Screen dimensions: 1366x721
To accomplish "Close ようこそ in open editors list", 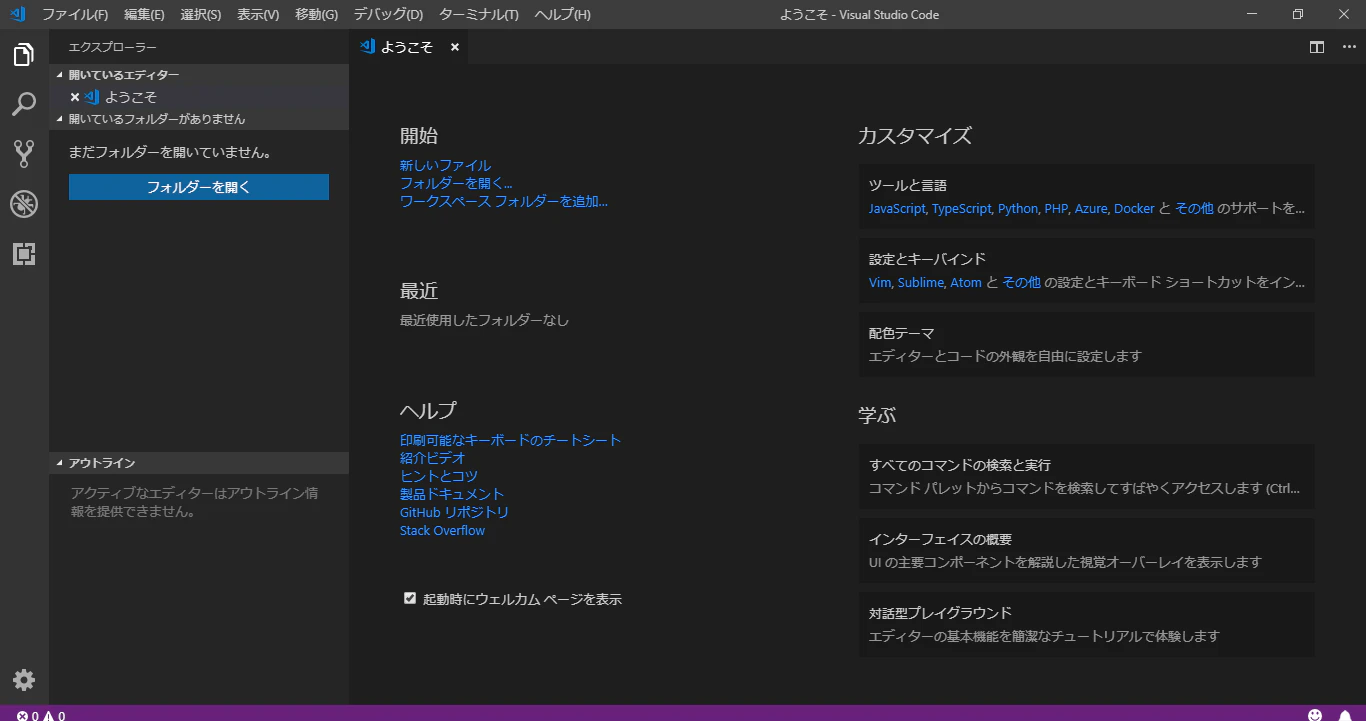I will 75,97.
